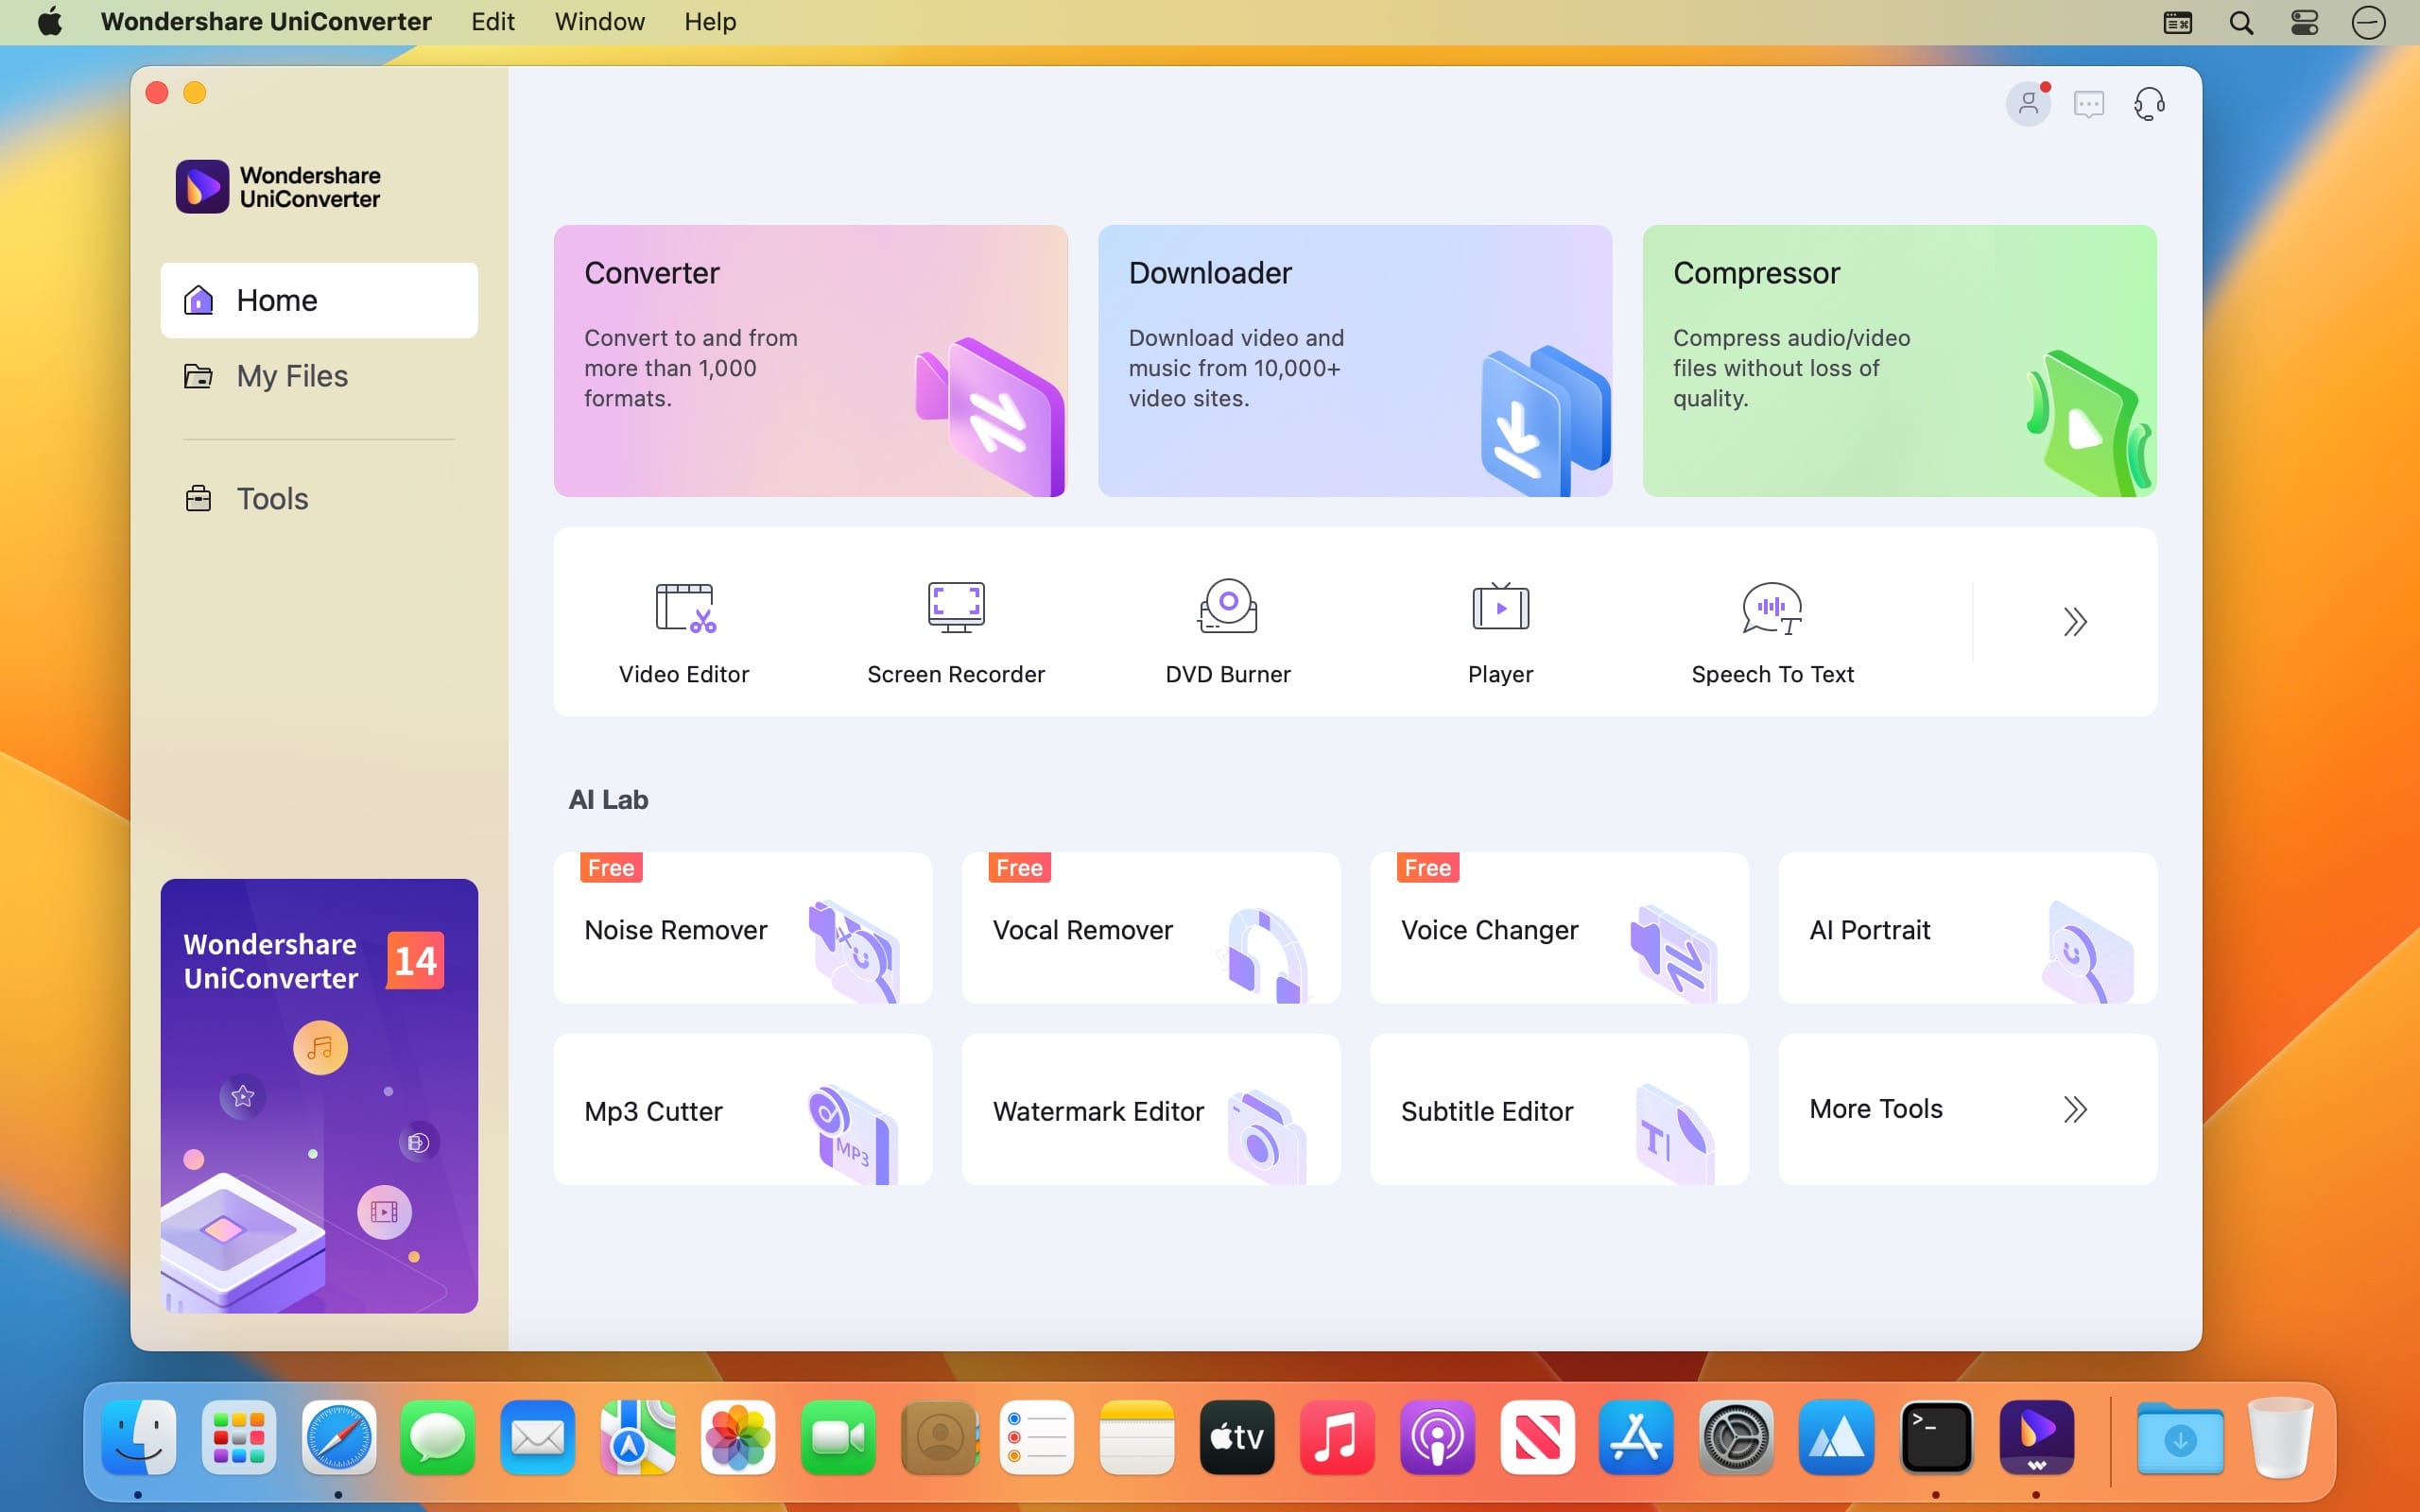This screenshot has width=2420, height=1512.
Task: Open the Player tool icon
Action: [1500, 606]
